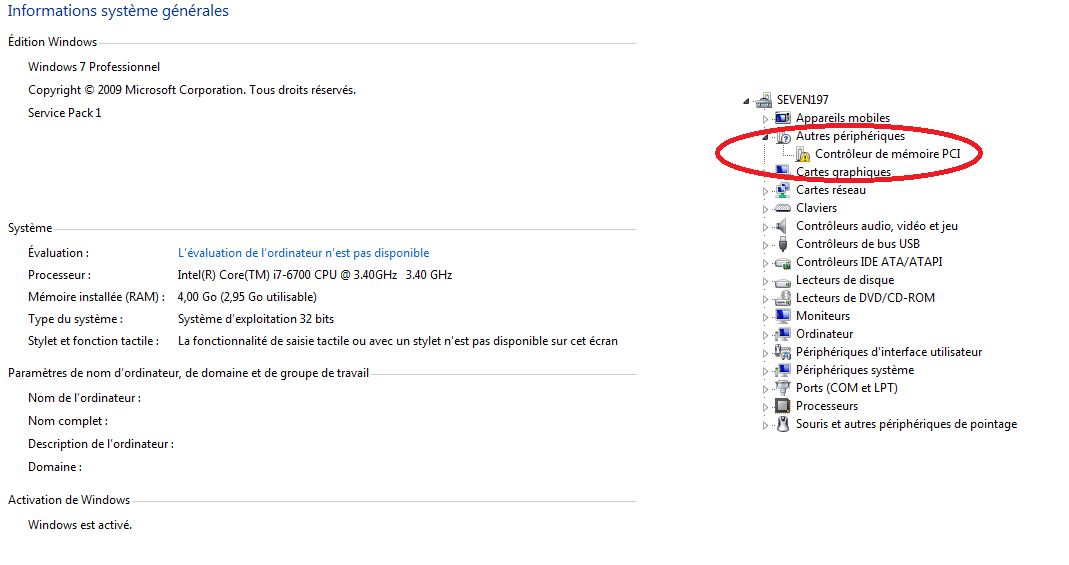Expand the Appareils mobiles node arrow

[x=765, y=119]
